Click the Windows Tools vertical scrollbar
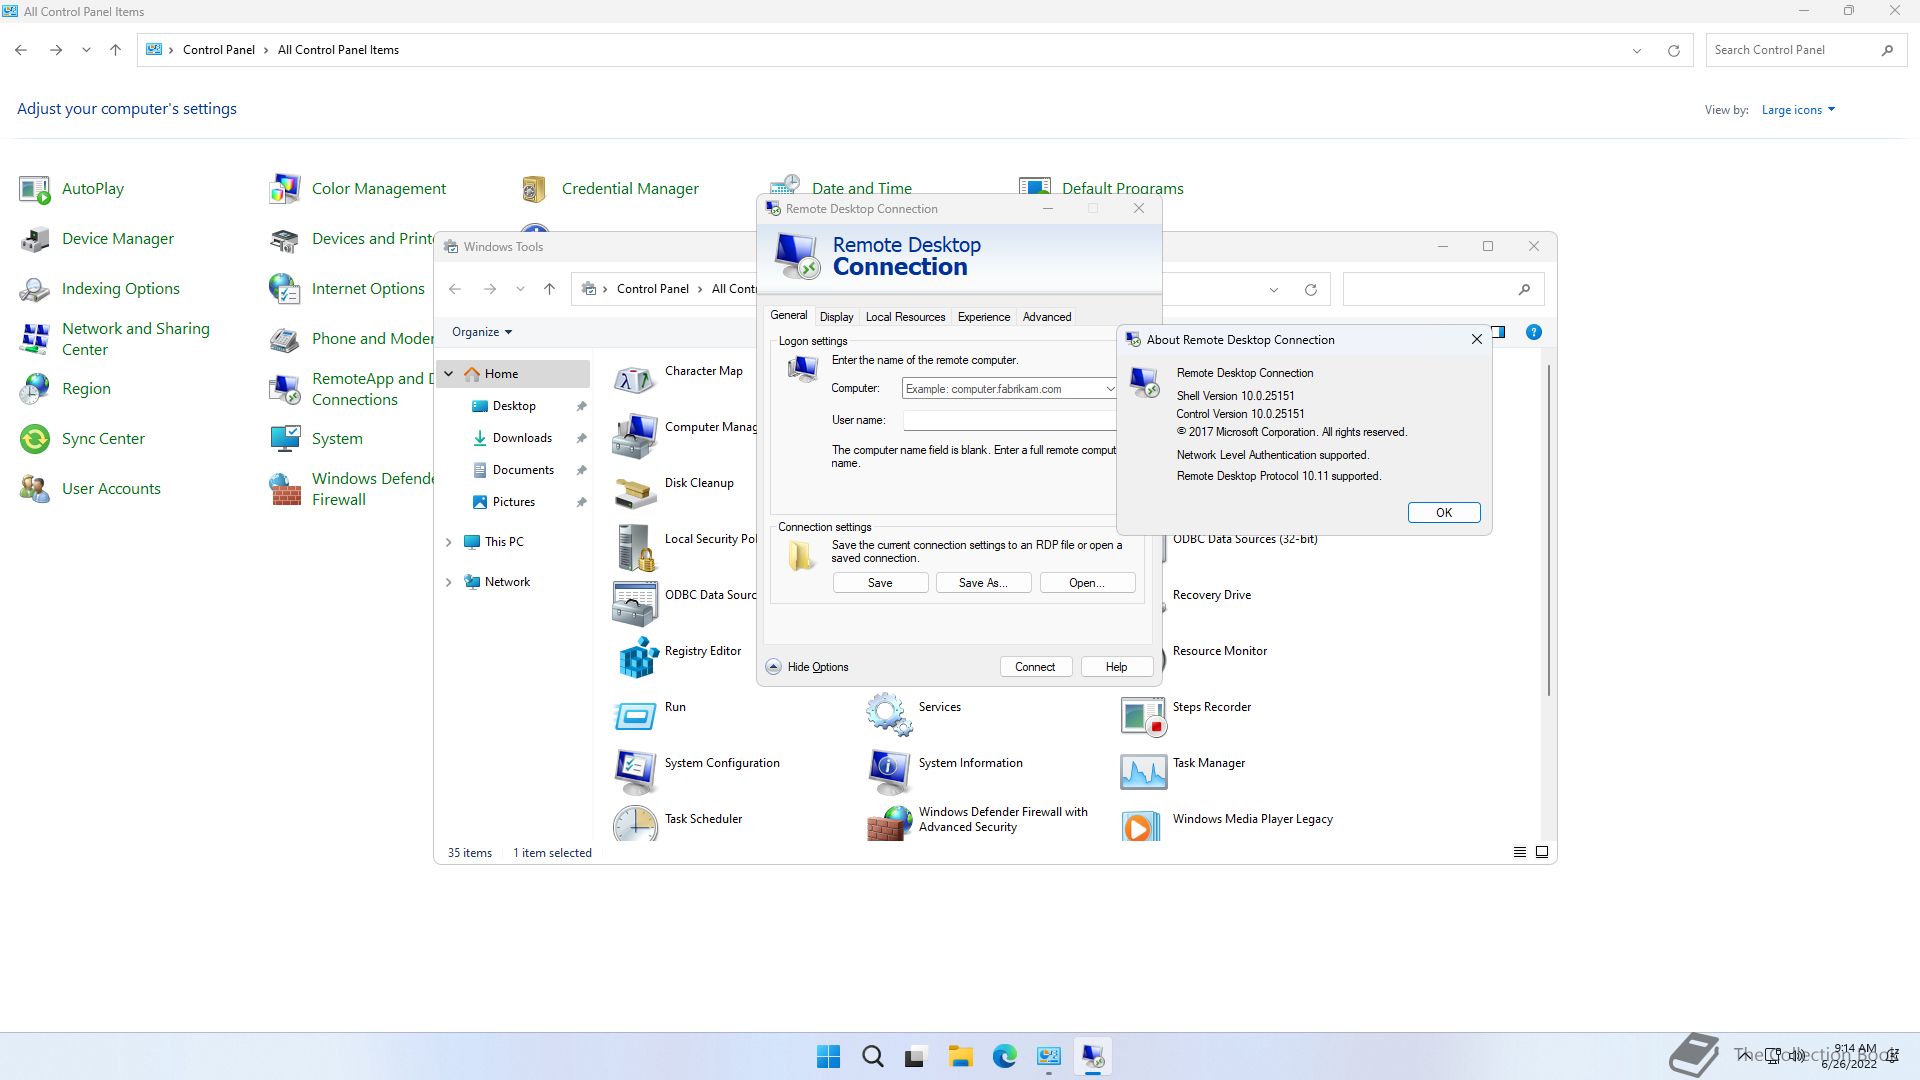Viewport: 1920px width, 1080px height. click(1549, 530)
